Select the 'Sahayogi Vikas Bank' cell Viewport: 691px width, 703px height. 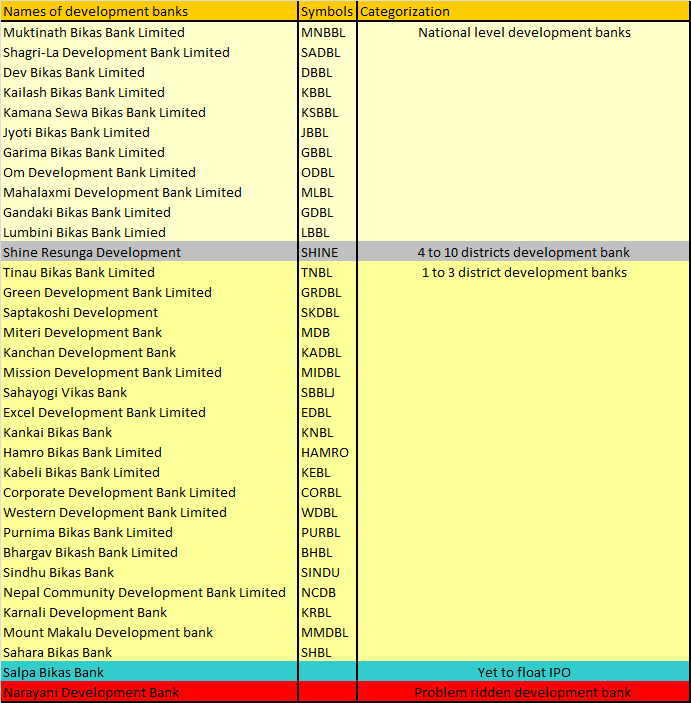point(149,392)
